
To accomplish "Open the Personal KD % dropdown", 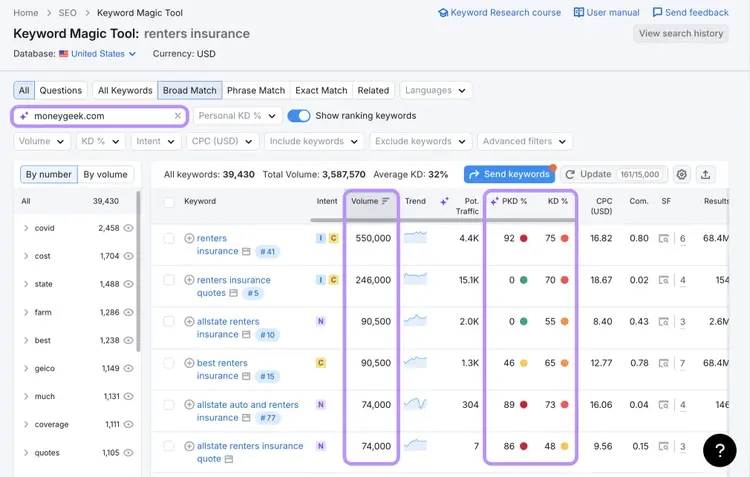I will coord(237,116).
